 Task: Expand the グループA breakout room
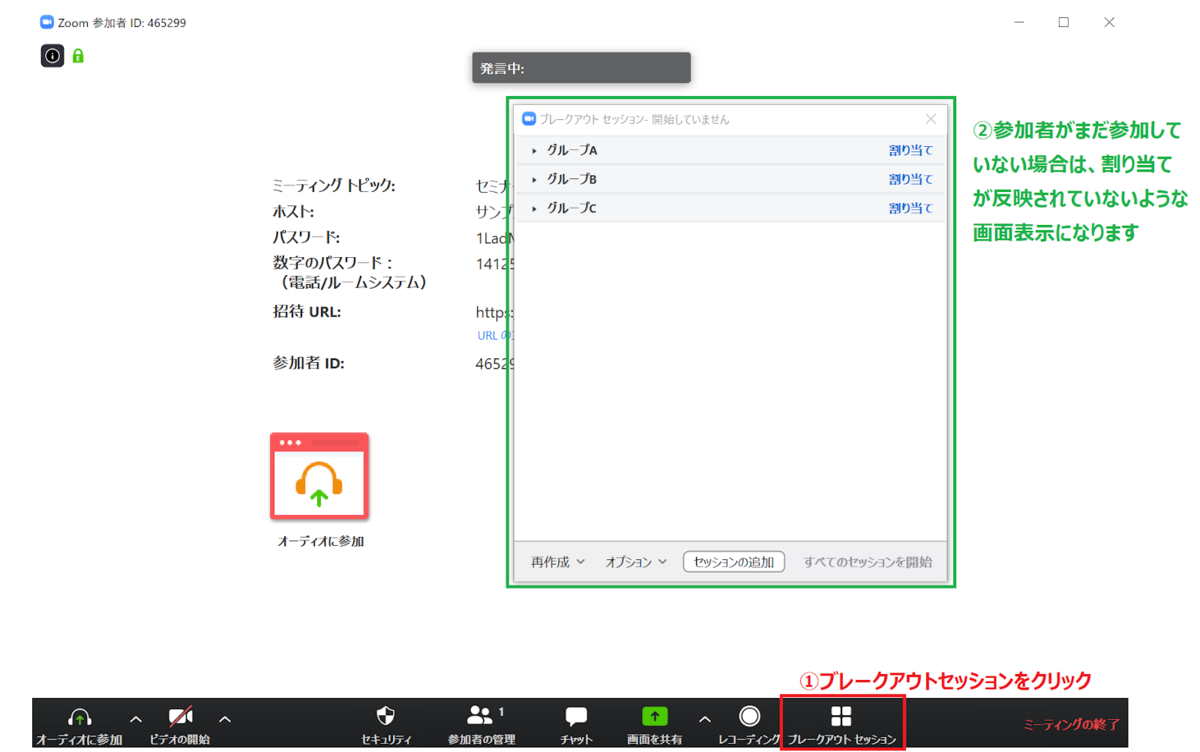(x=535, y=151)
